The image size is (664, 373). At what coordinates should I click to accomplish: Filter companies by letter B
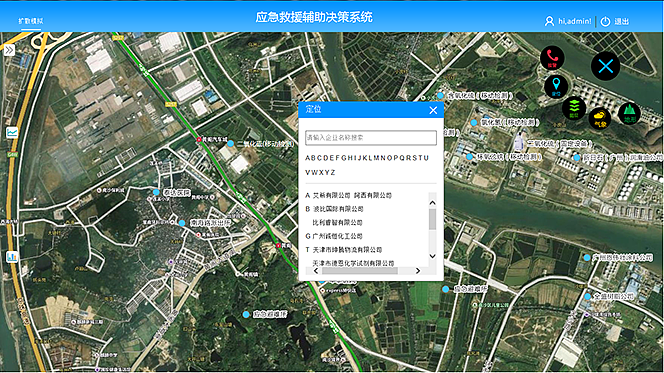[313, 158]
